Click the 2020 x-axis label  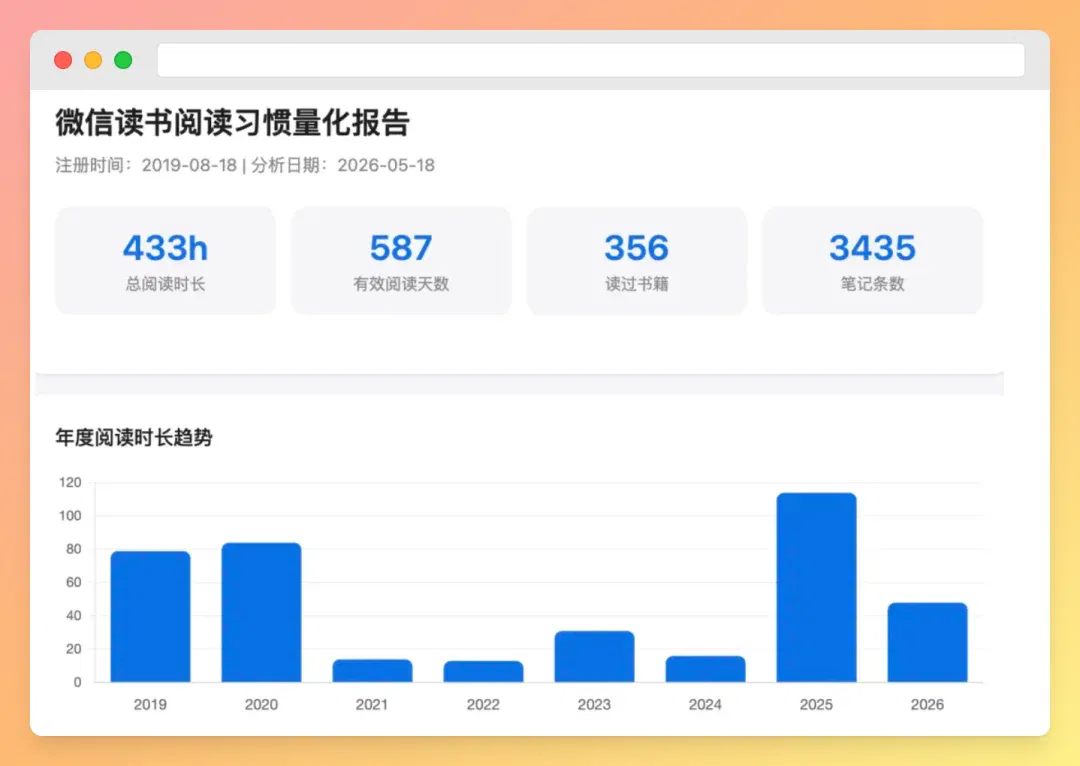click(x=261, y=705)
